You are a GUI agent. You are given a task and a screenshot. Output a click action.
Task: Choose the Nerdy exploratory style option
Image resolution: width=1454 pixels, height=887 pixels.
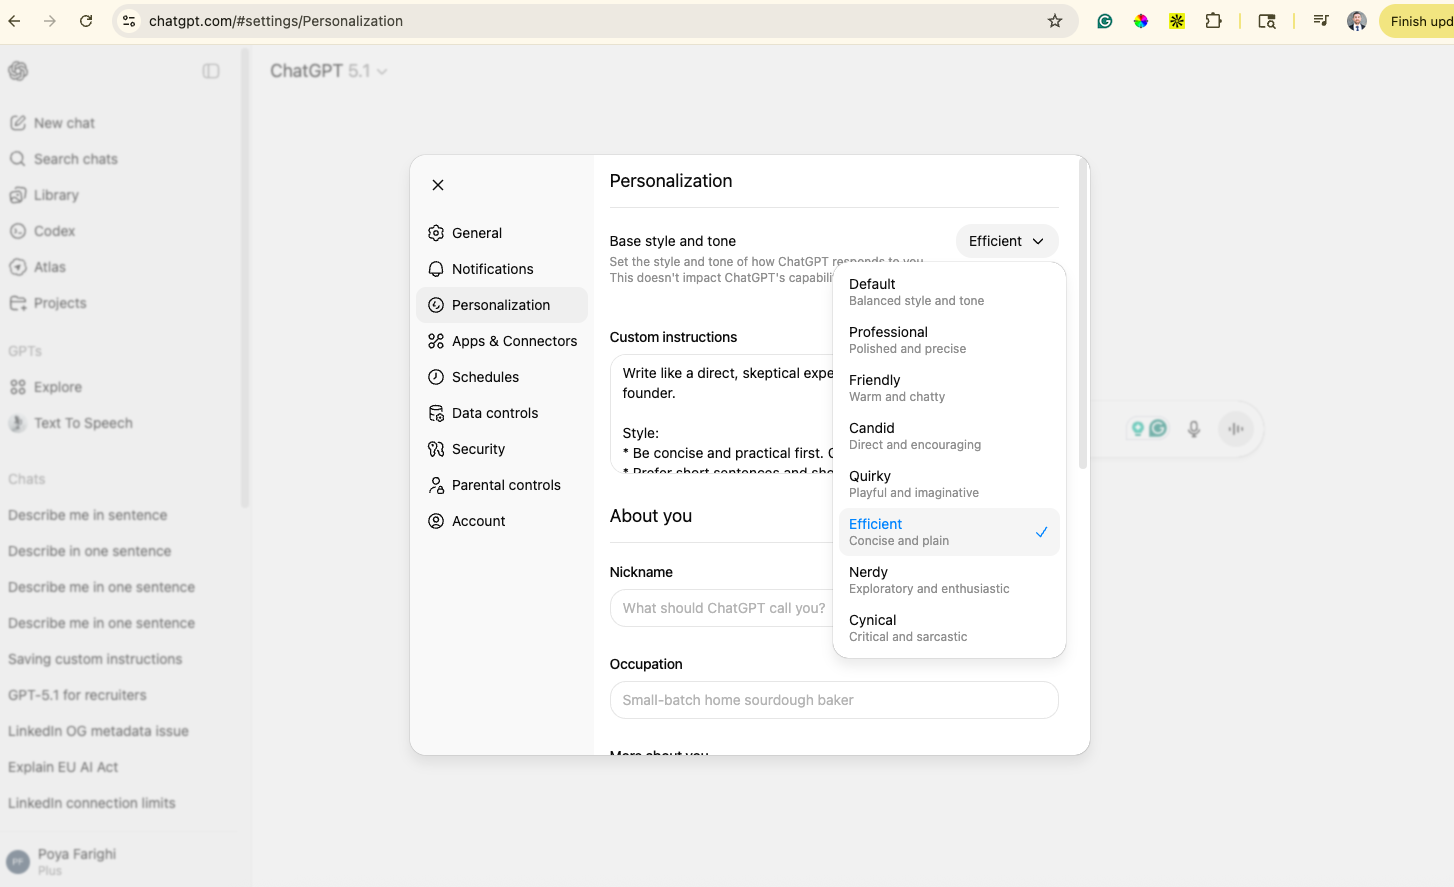pos(949,580)
